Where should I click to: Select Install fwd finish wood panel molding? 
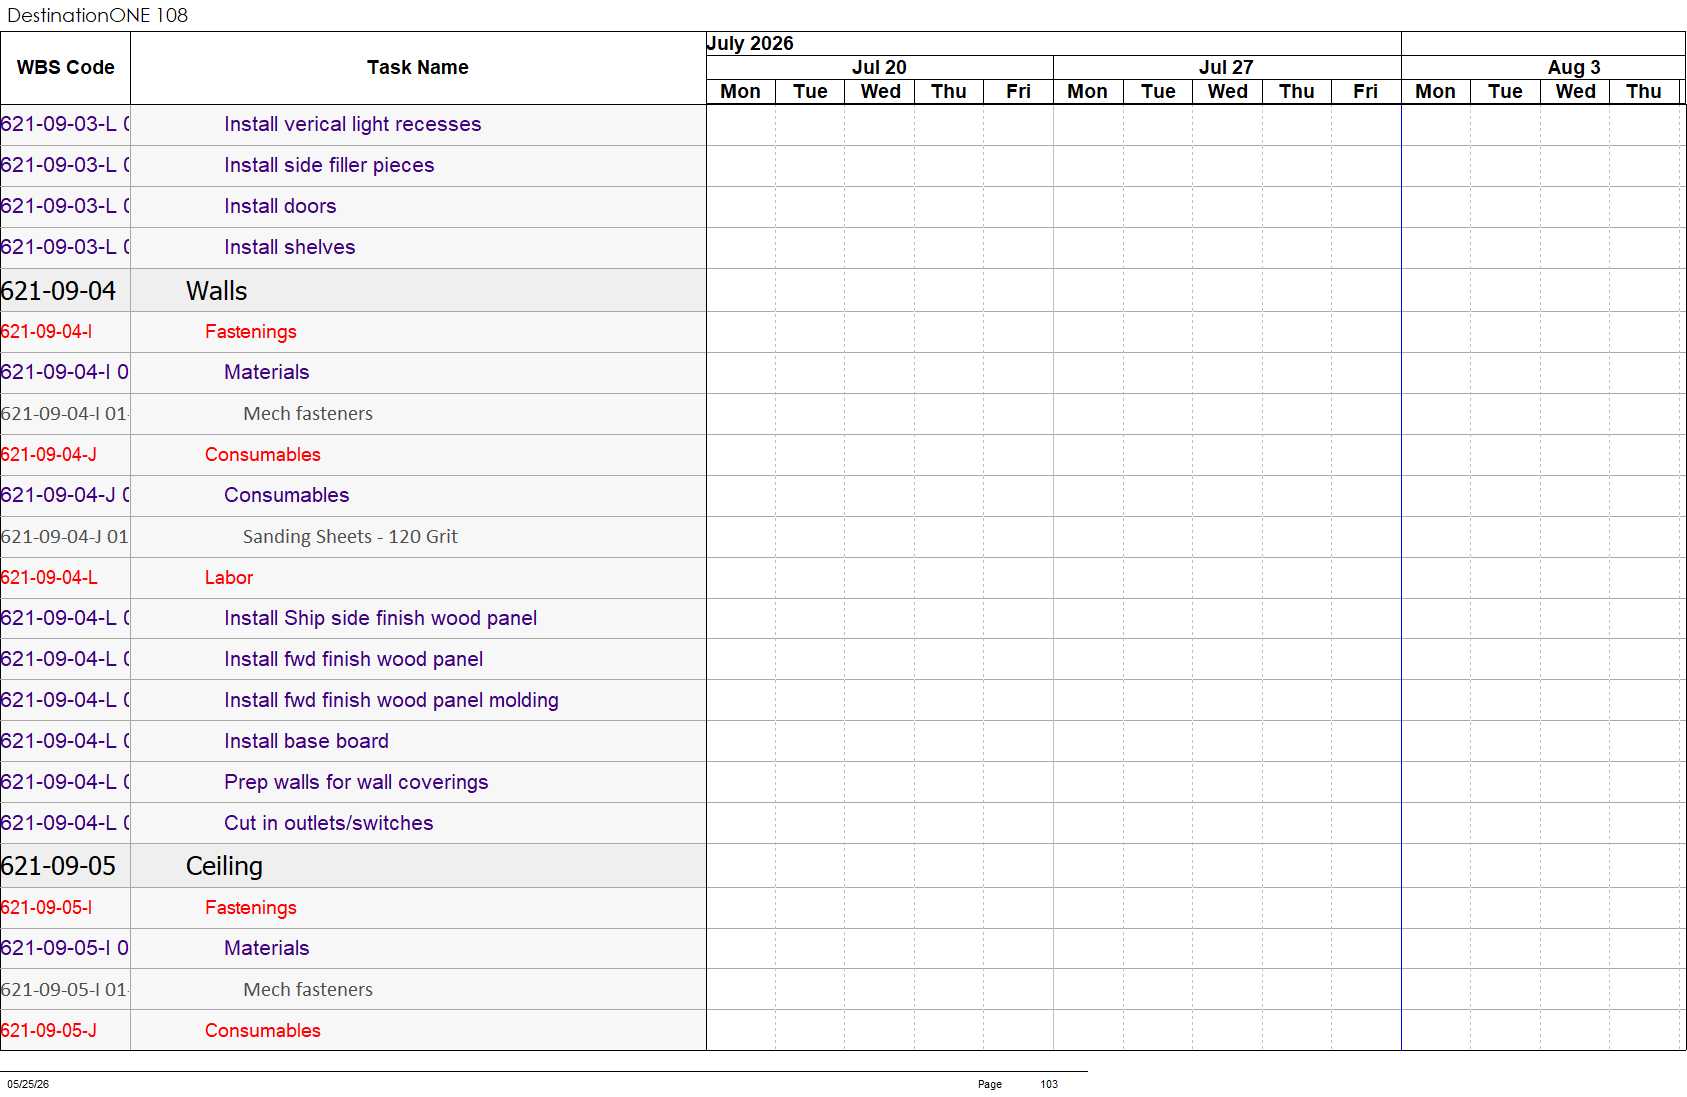(391, 700)
